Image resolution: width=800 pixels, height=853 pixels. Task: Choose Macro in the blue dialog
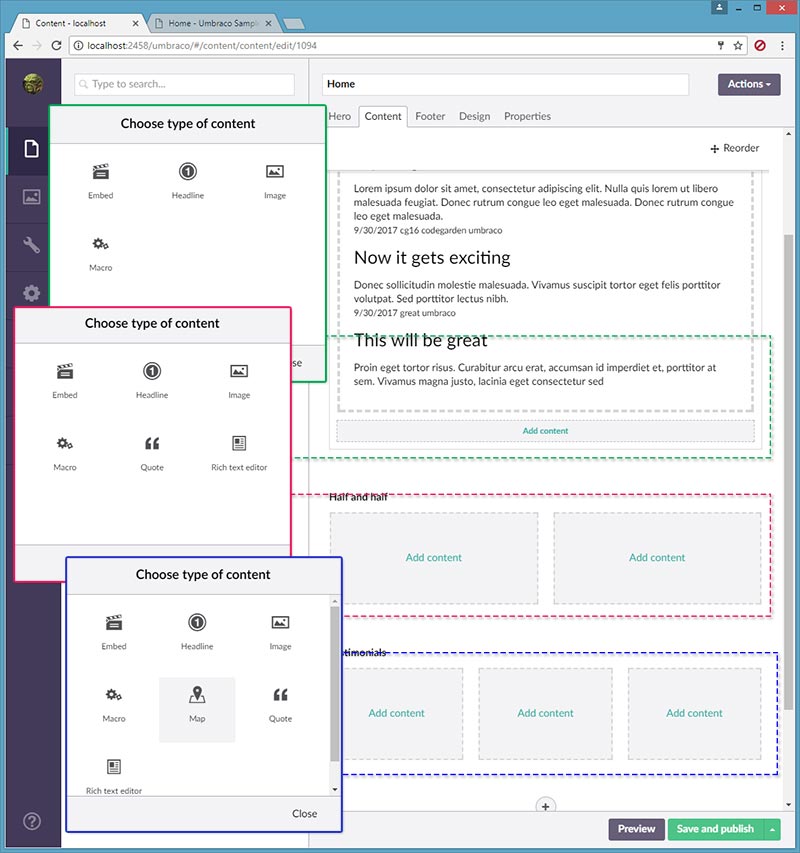click(114, 704)
